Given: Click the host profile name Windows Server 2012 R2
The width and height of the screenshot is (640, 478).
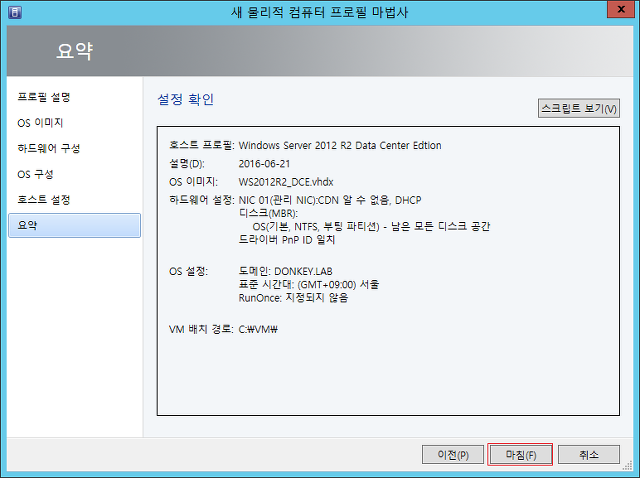Looking at the screenshot, I should (340, 145).
